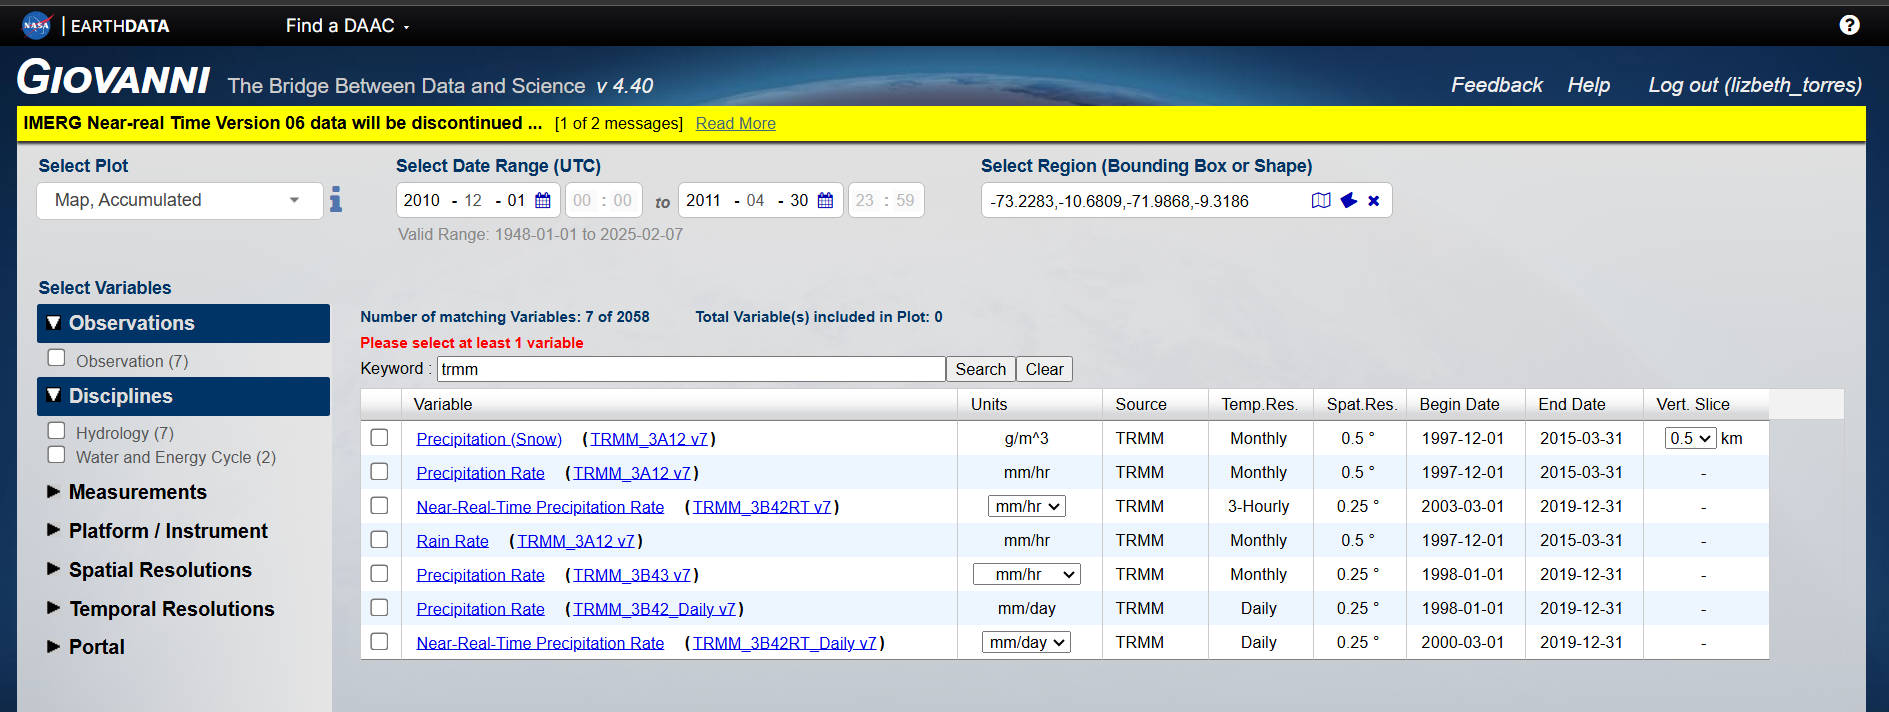1889x712 pixels.
Task: Open the 0.5 km vertical slice dropdown
Action: tap(1690, 438)
